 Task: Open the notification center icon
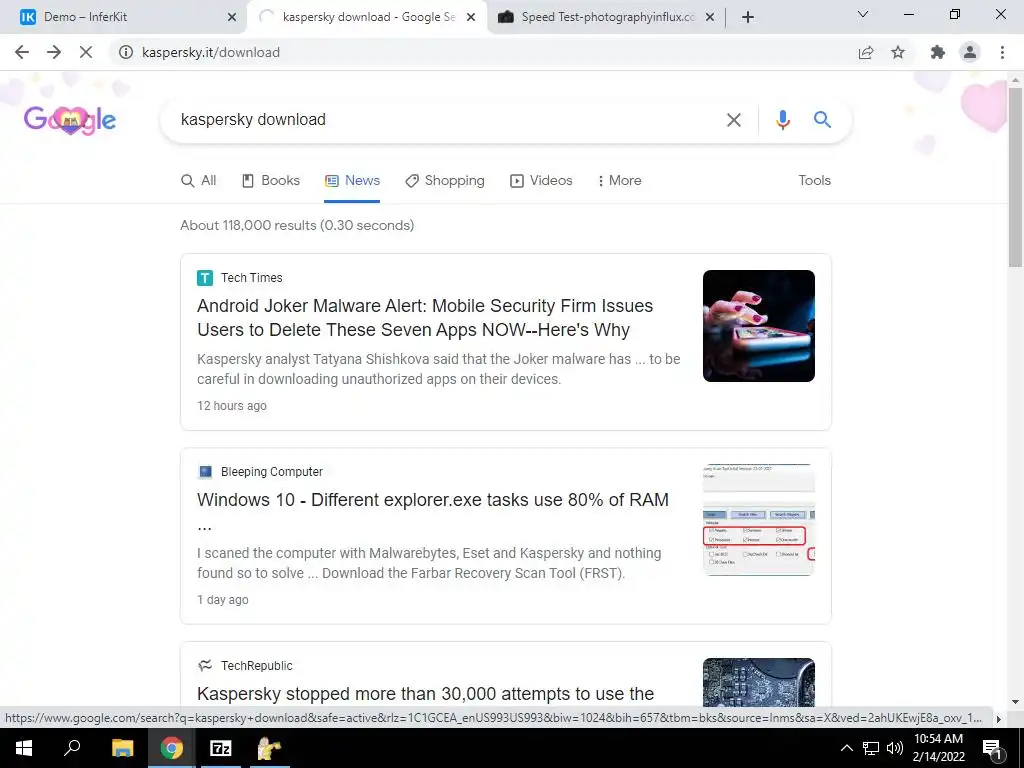point(992,749)
